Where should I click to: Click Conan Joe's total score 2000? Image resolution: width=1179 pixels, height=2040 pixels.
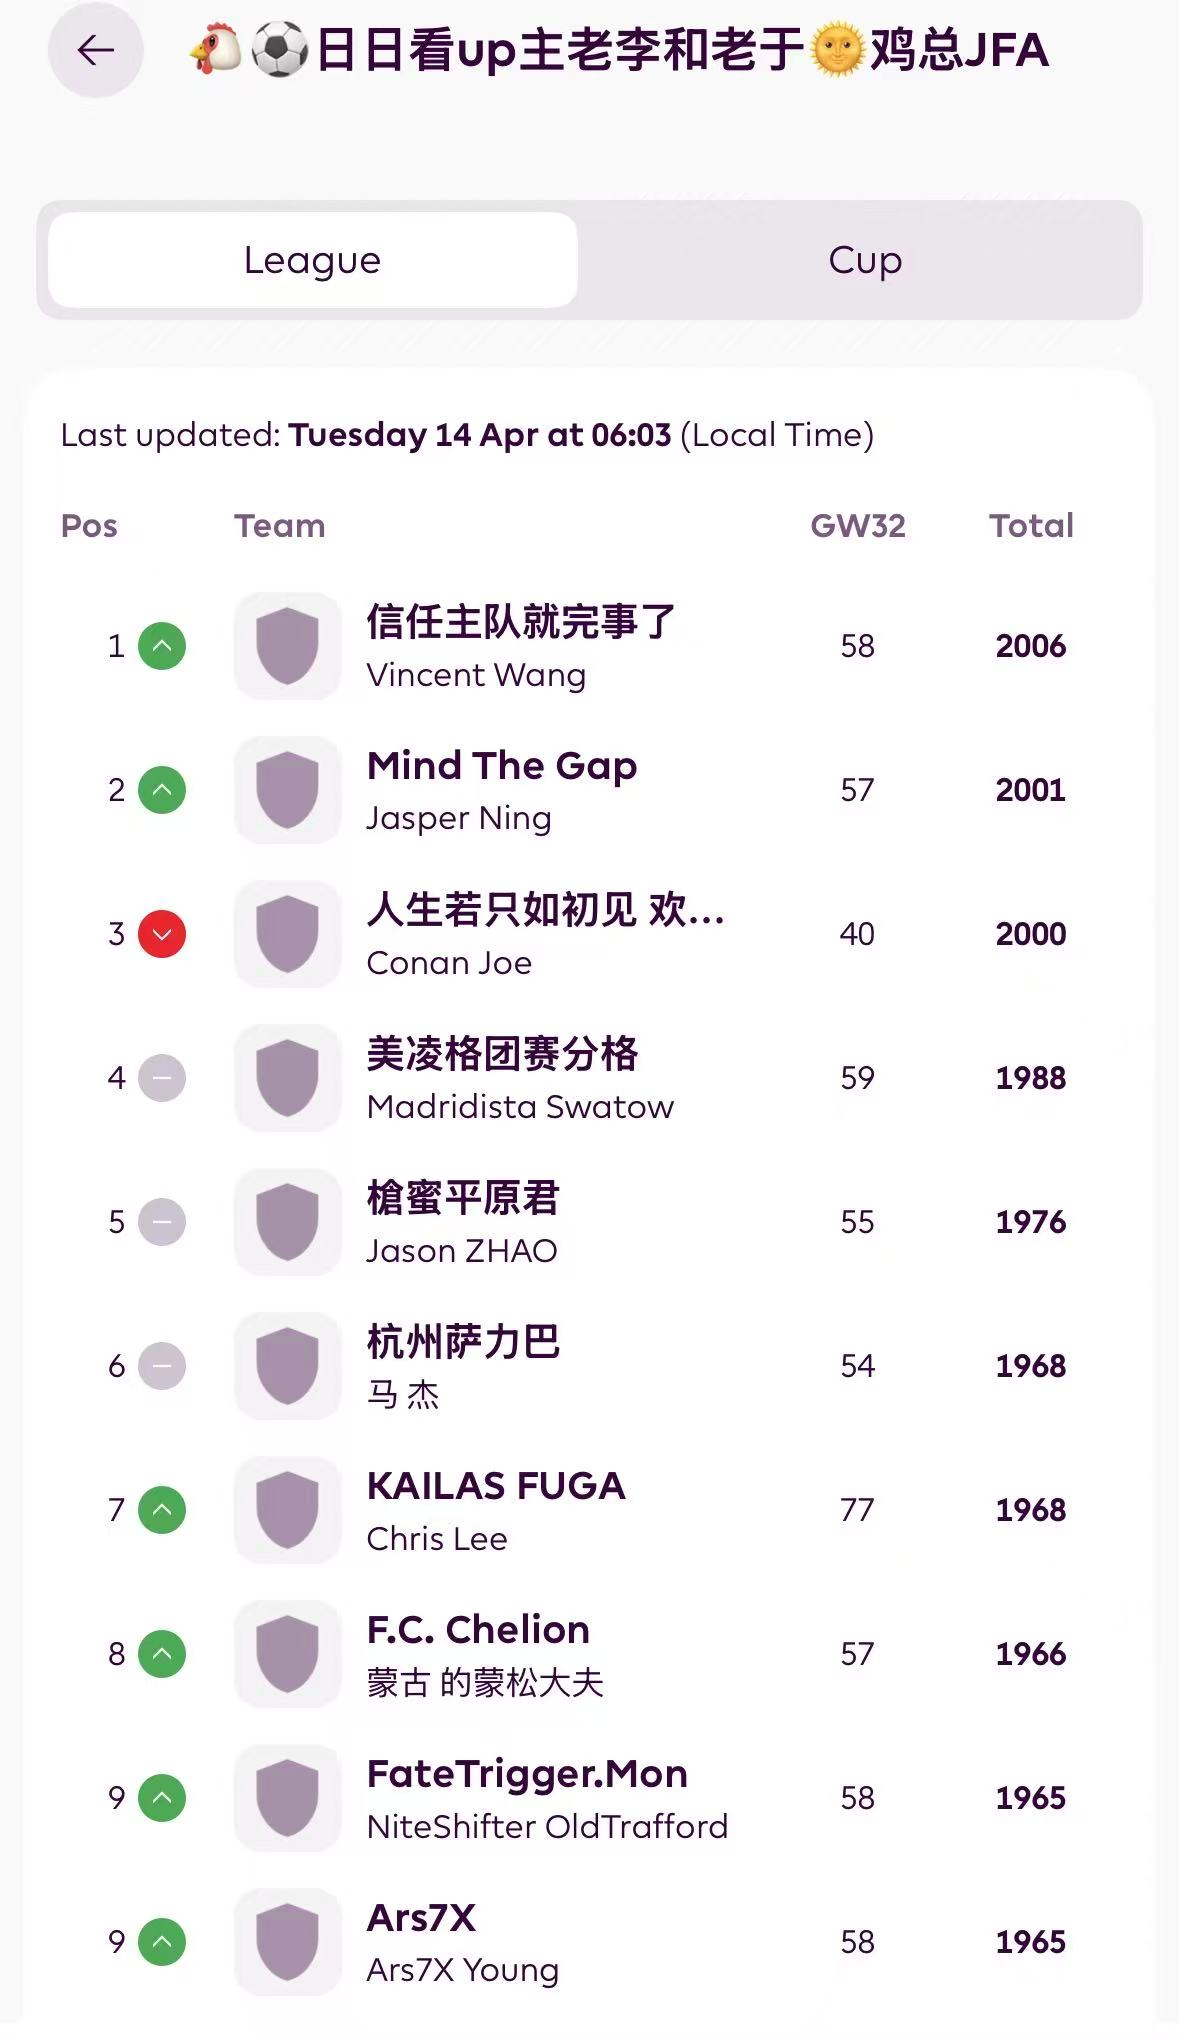point(1031,934)
